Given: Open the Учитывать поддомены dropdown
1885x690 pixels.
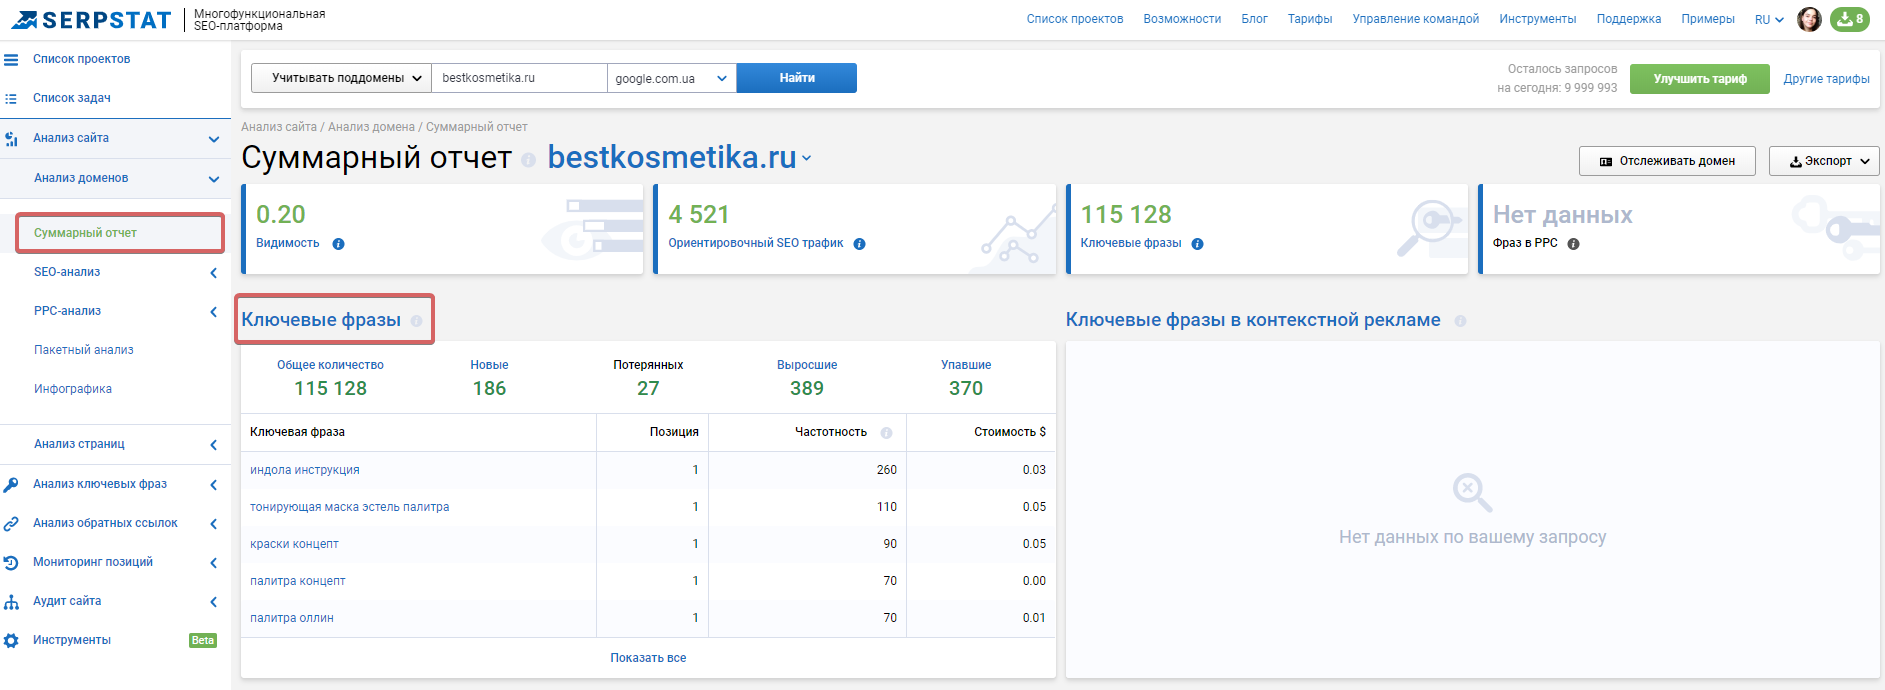Looking at the screenshot, I should tap(341, 78).
